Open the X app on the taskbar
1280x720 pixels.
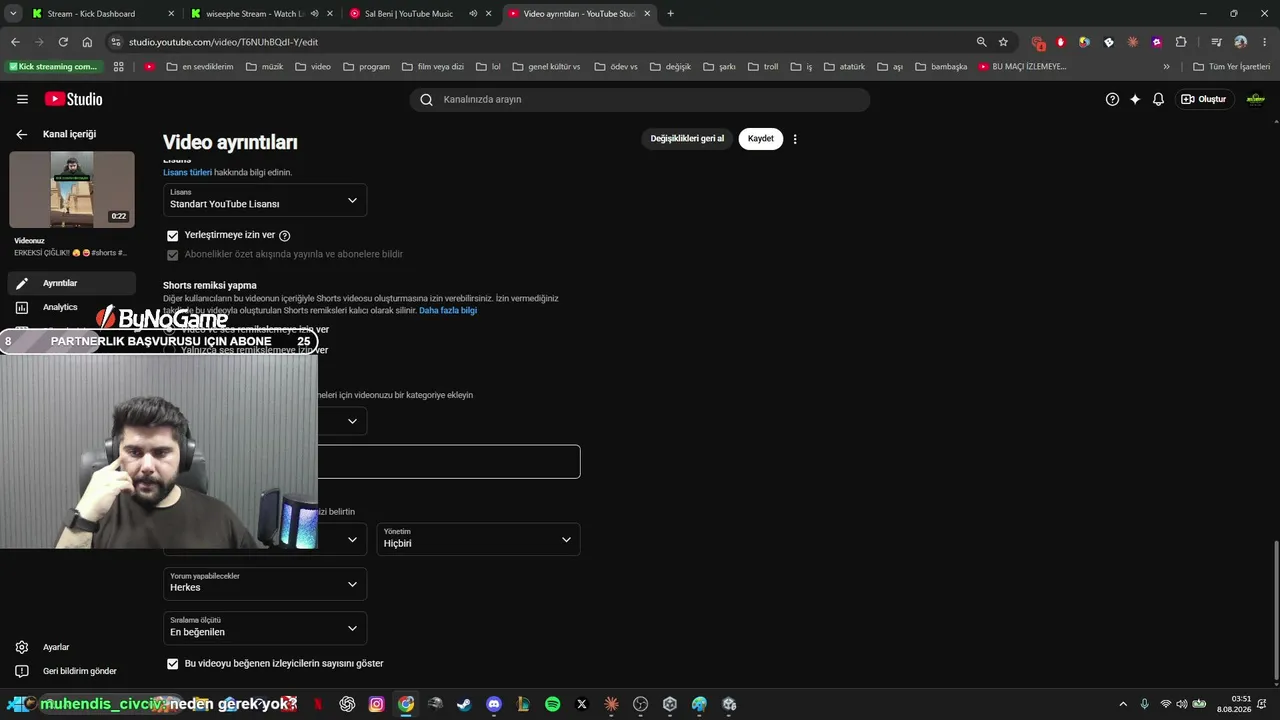point(582,704)
